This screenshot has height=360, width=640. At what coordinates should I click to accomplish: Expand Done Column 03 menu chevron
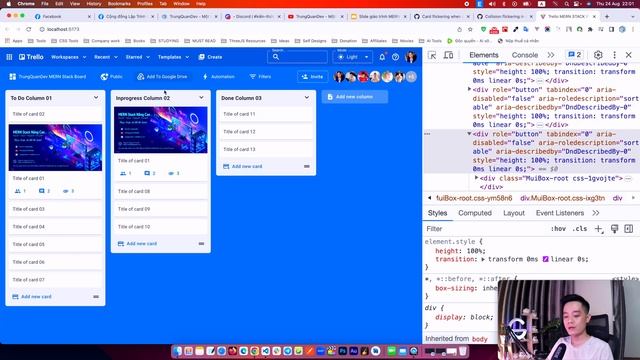tap(307, 98)
